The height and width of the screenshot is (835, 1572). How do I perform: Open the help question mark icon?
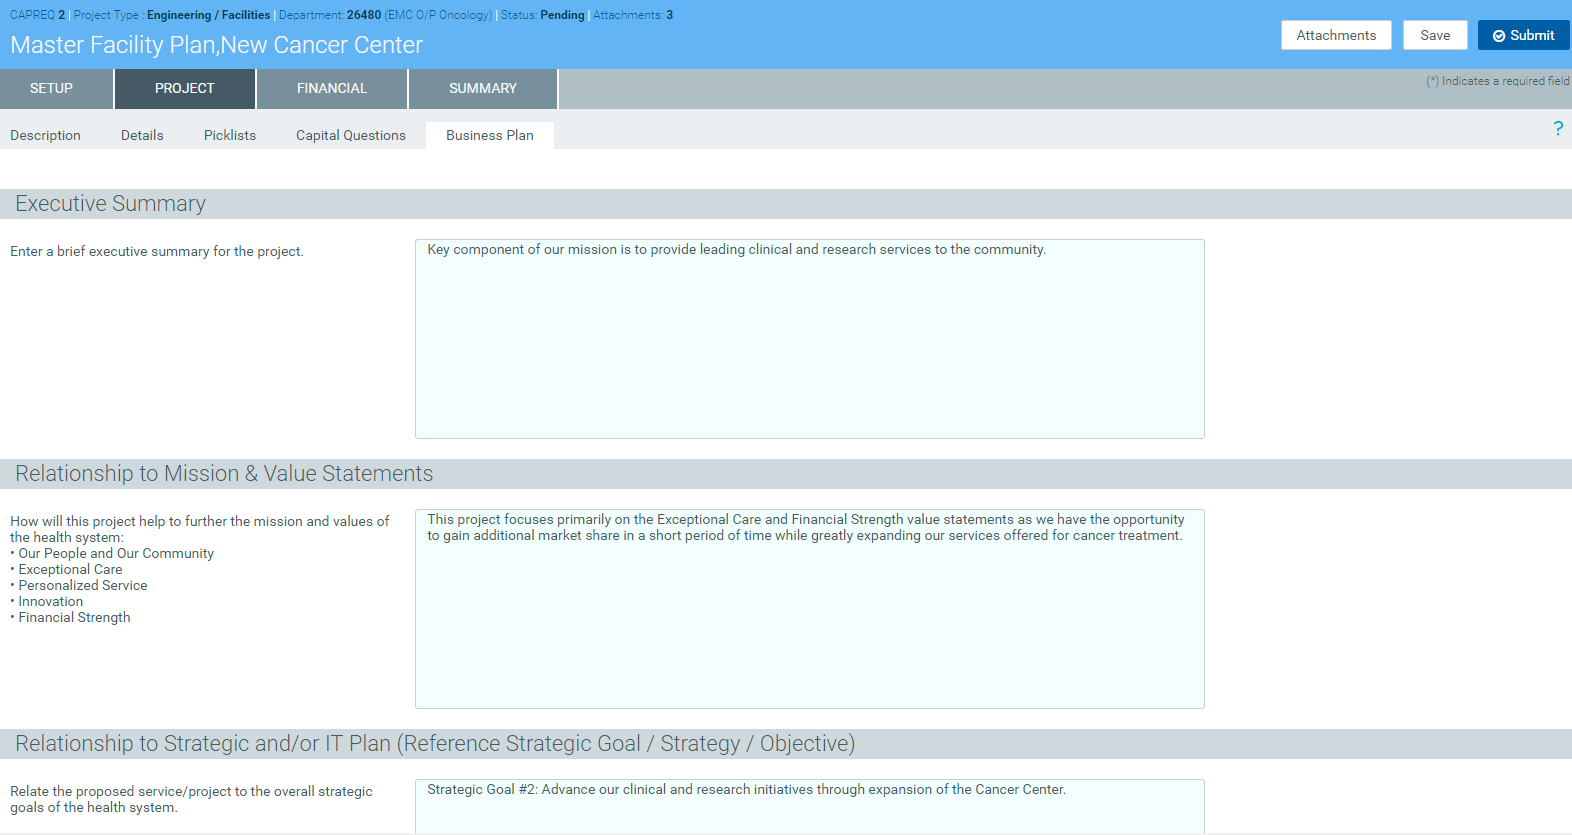click(x=1557, y=128)
